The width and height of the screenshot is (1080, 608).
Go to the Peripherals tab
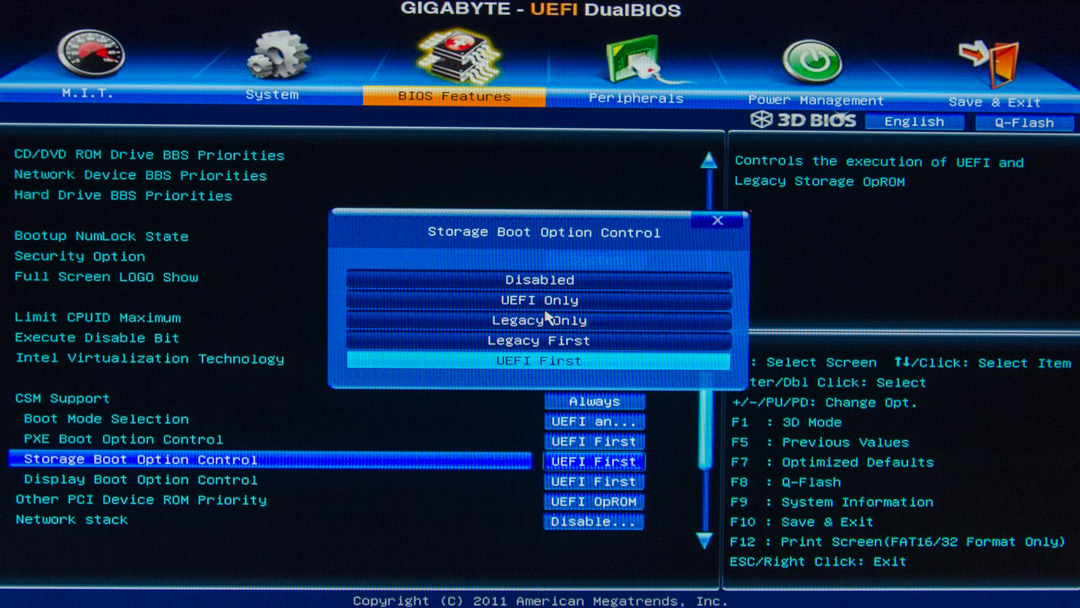click(x=636, y=98)
